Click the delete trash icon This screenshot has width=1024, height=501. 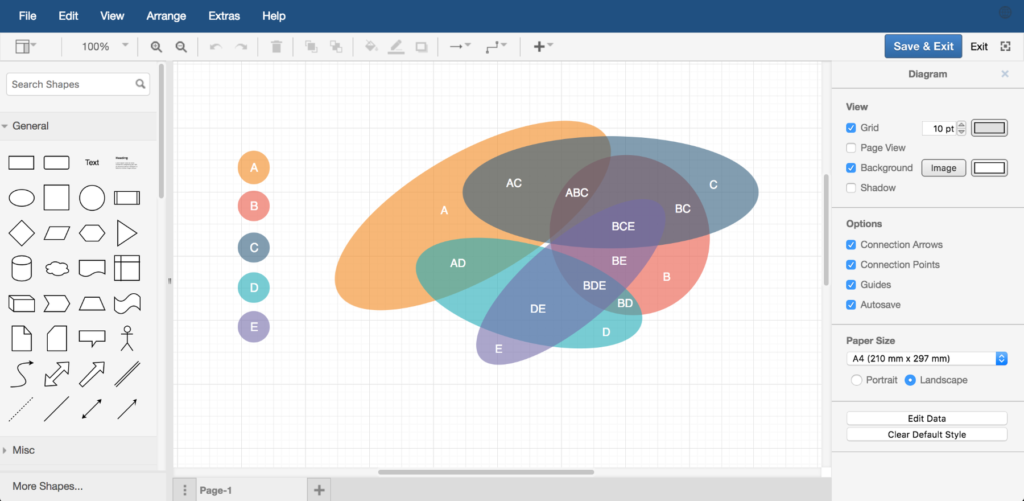[276, 46]
